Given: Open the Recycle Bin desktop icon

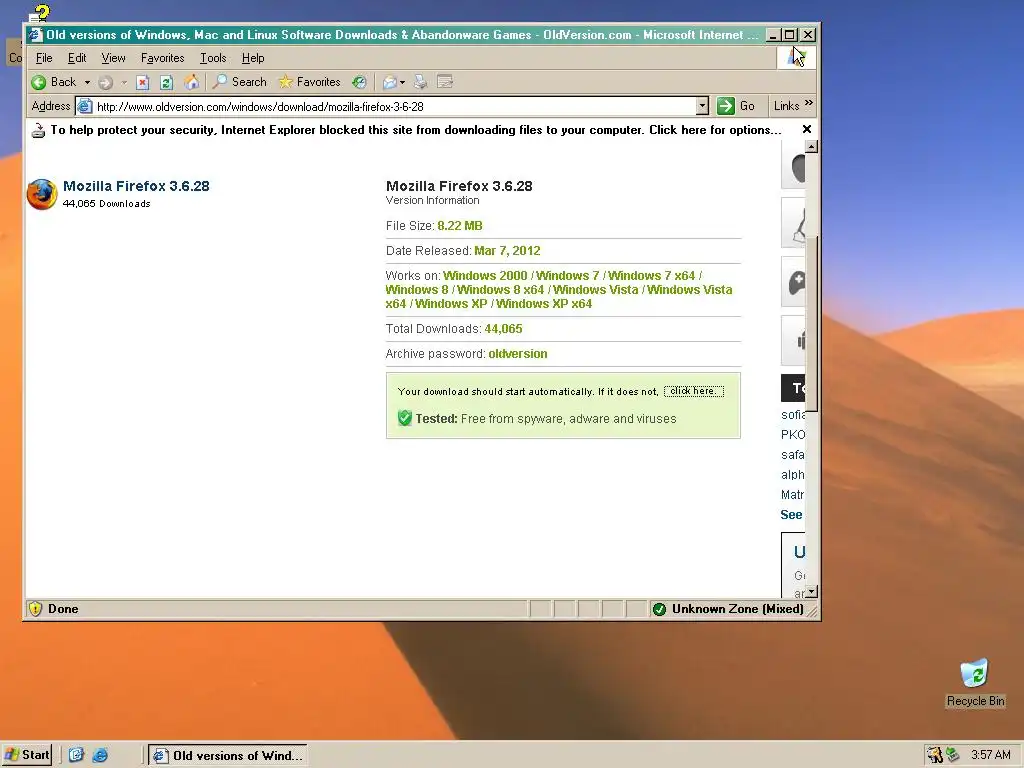Looking at the screenshot, I should [x=975, y=682].
